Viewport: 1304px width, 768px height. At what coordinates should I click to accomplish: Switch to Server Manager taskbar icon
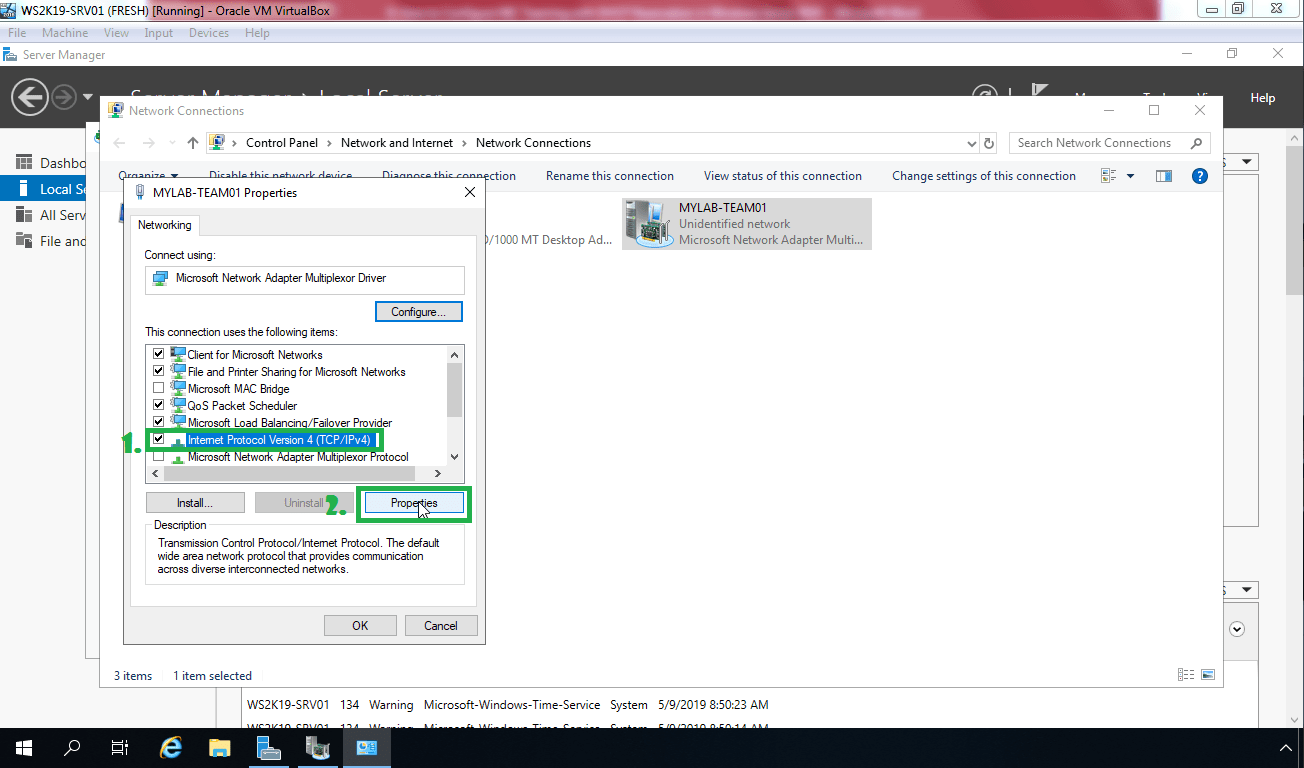pyautogui.click(x=268, y=747)
